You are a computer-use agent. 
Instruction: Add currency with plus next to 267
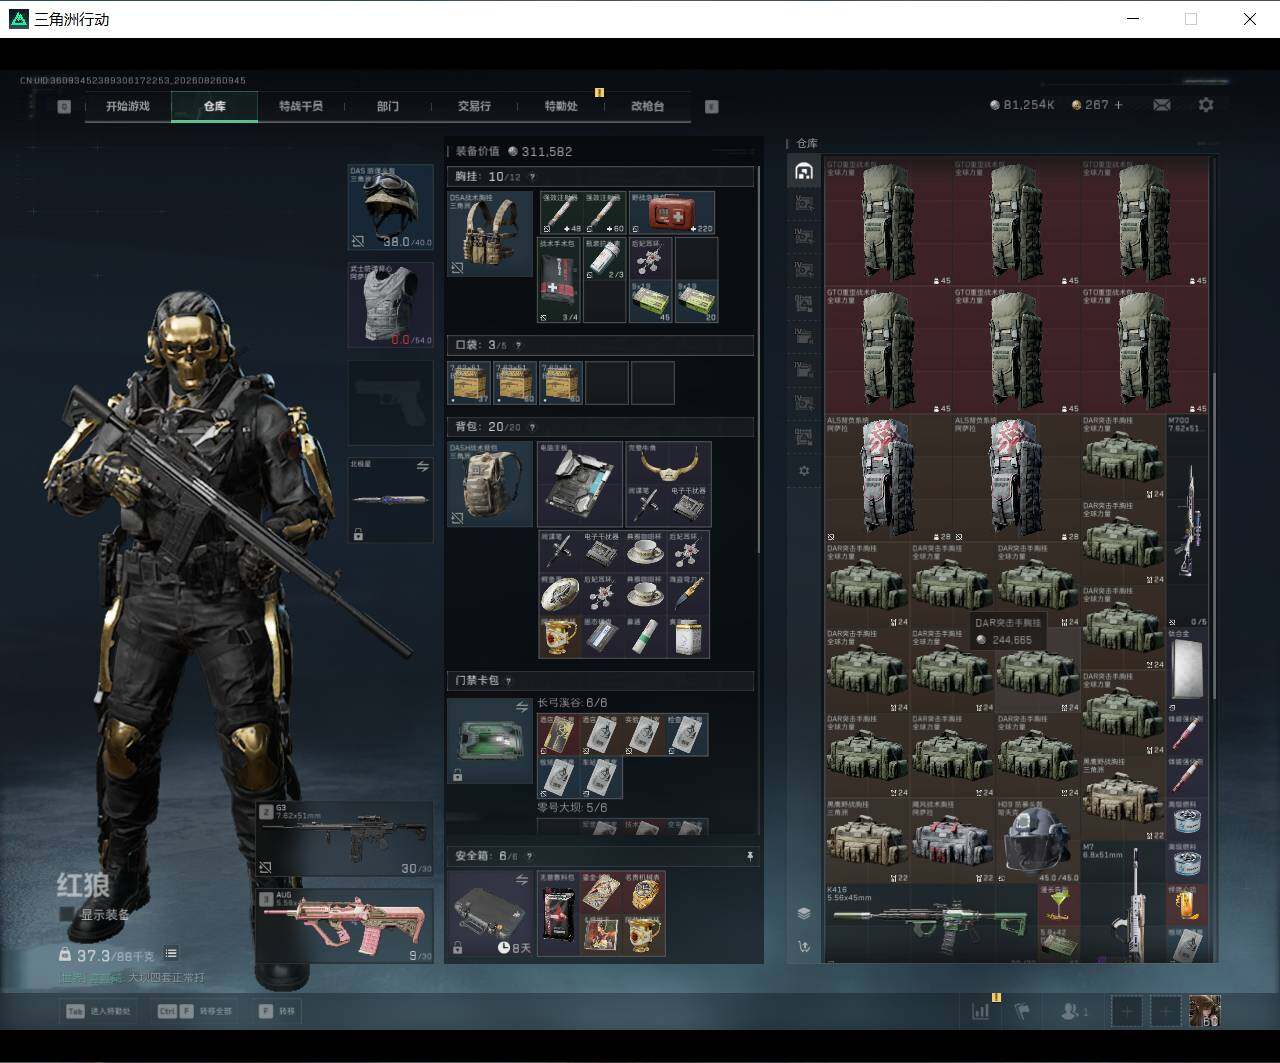[x=1118, y=105]
